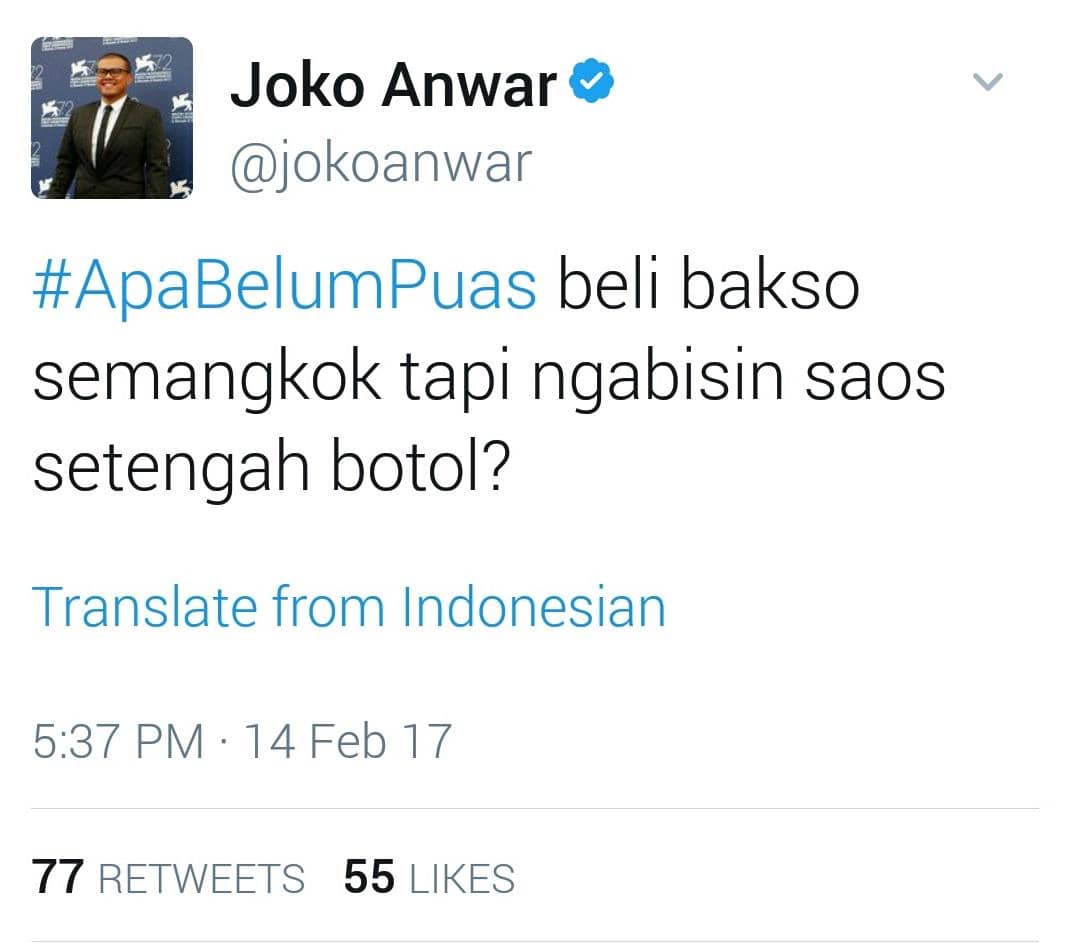Click the tweet text 'beli bakso'
The image size is (1075, 951).
click(708, 284)
